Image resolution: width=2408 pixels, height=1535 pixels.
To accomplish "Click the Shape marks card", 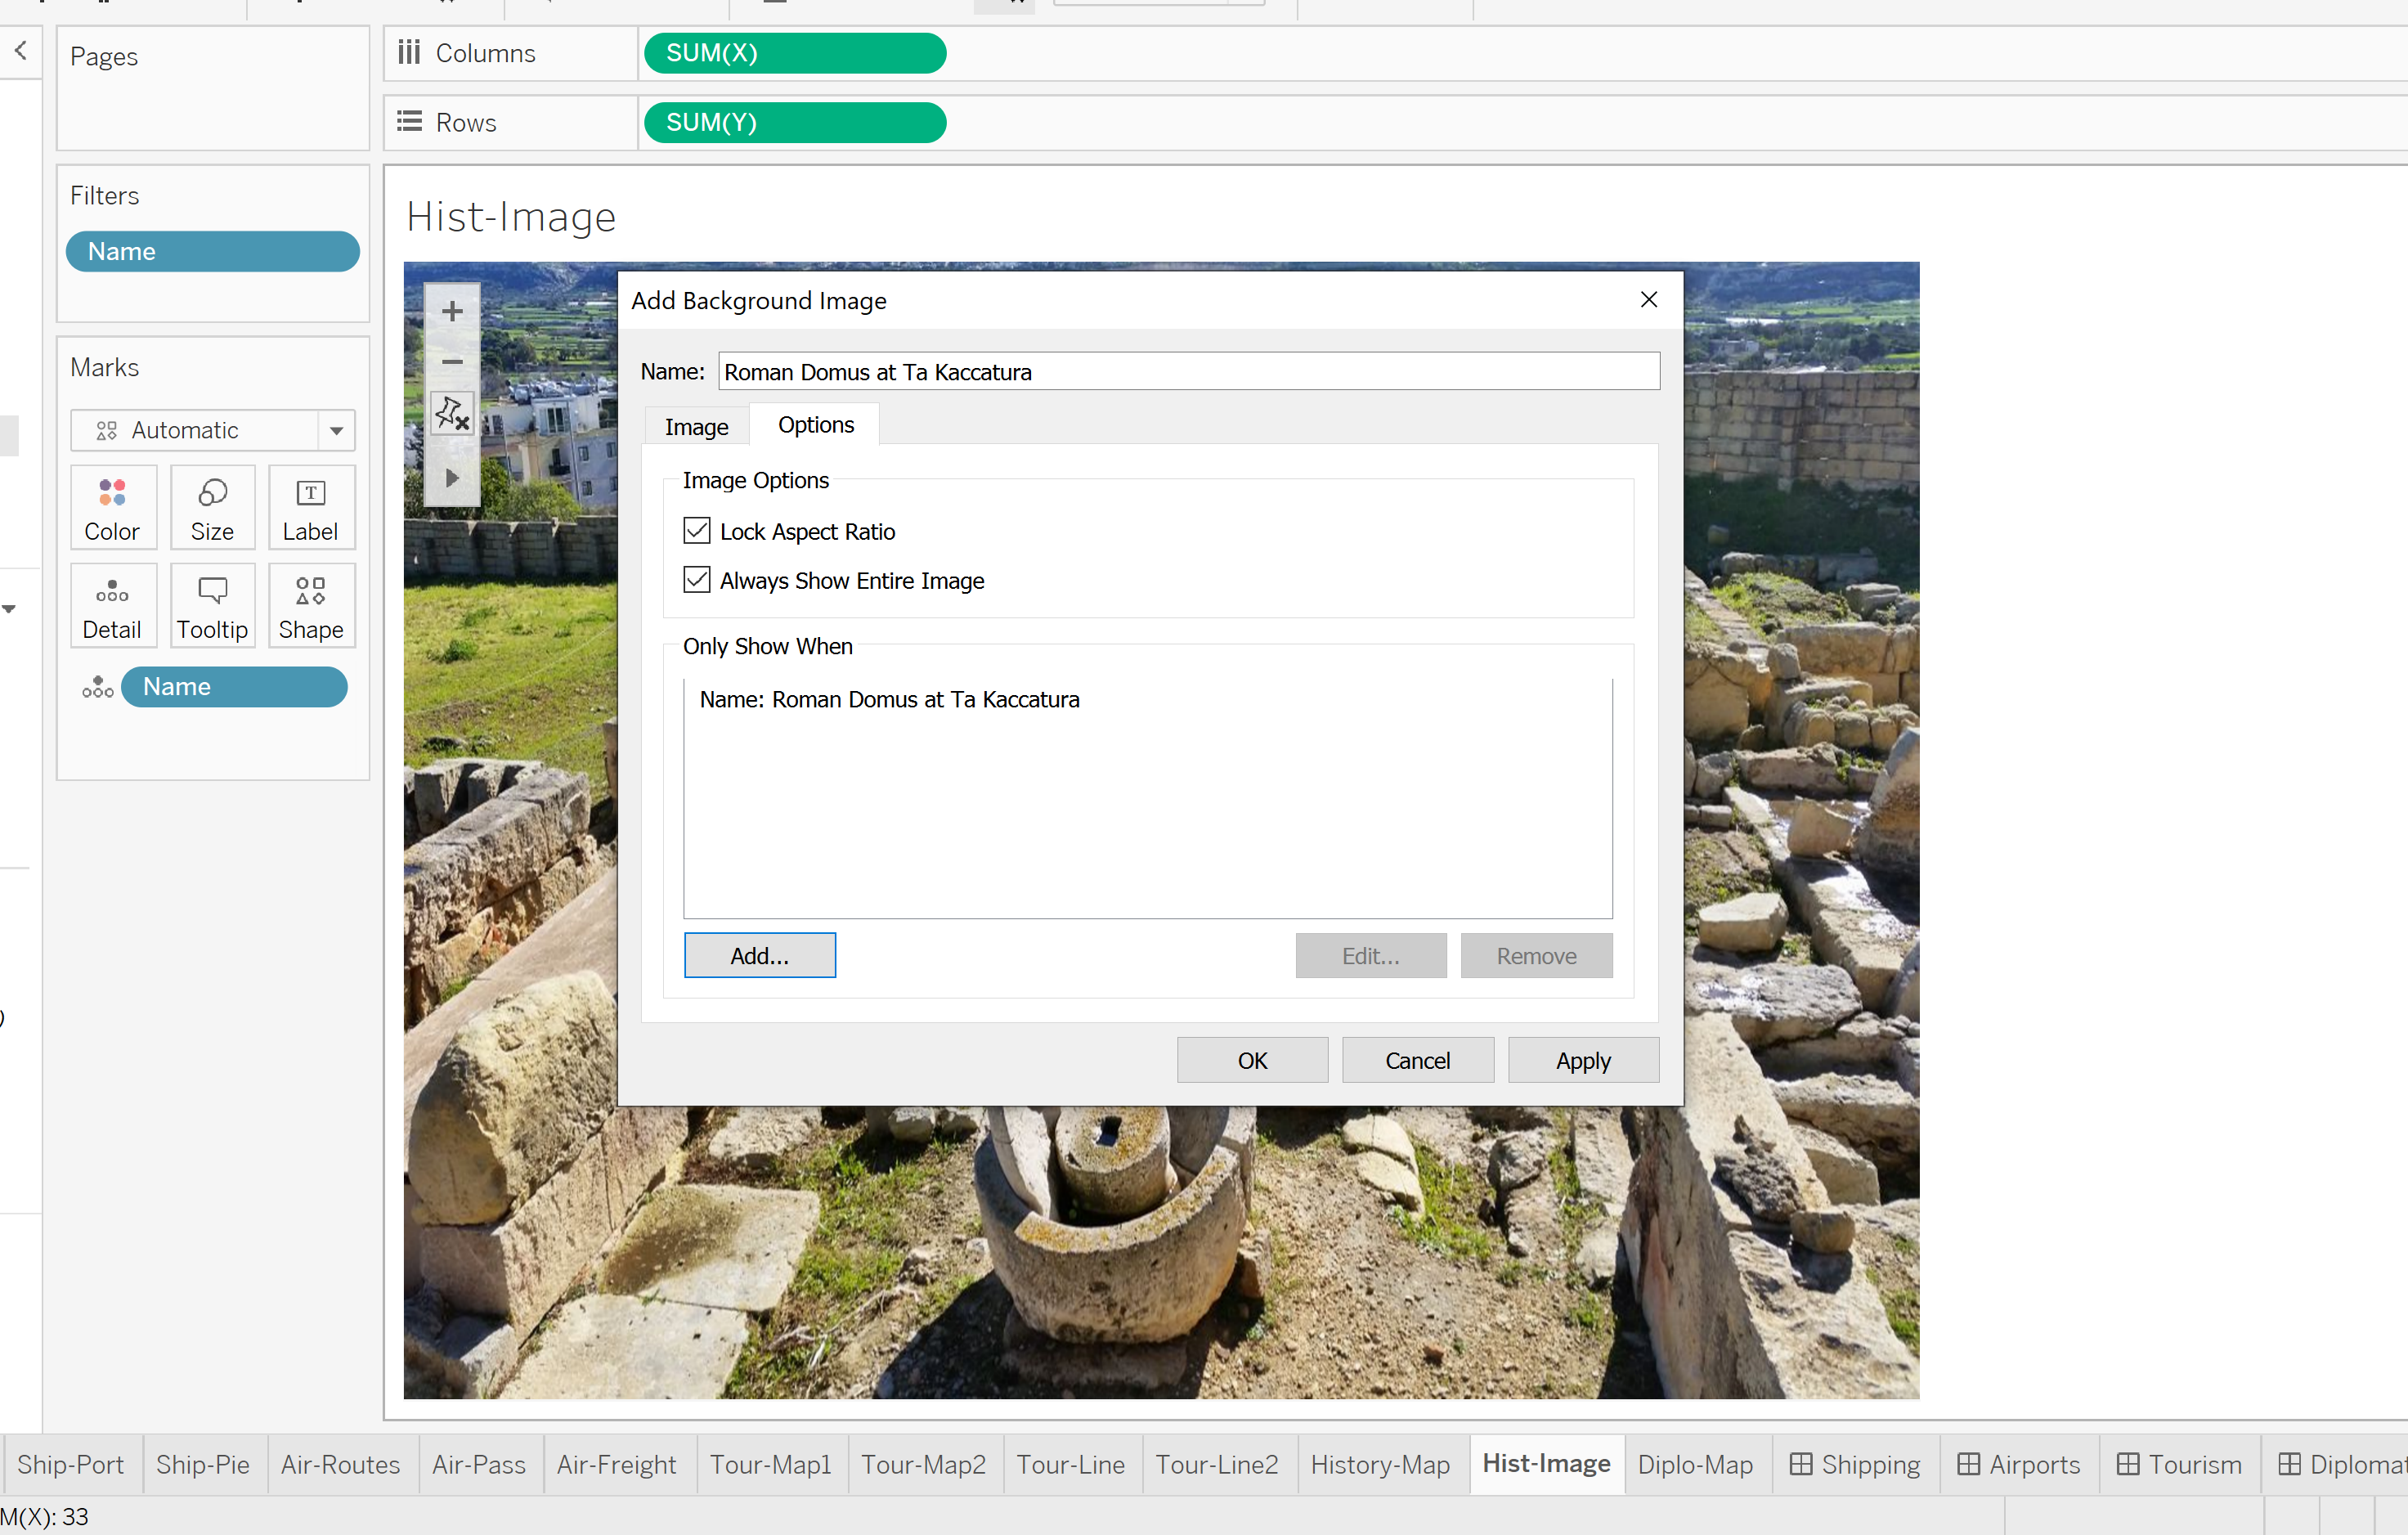I will (x=310, y=606).
